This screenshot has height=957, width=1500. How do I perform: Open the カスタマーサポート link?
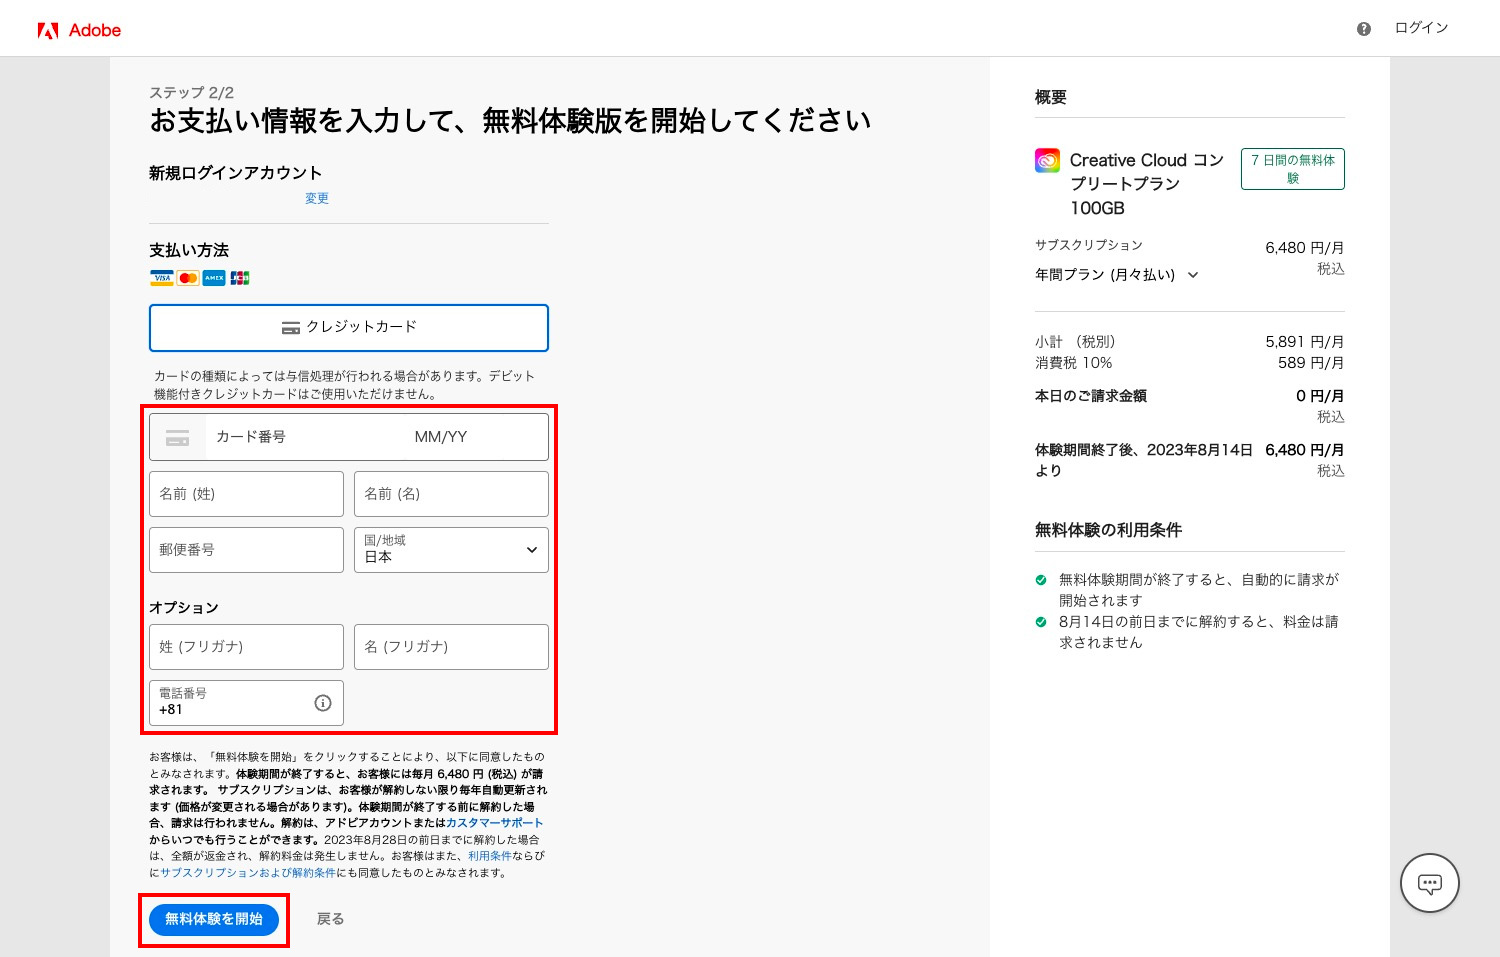pyautogui.click(x=494, y=823)
